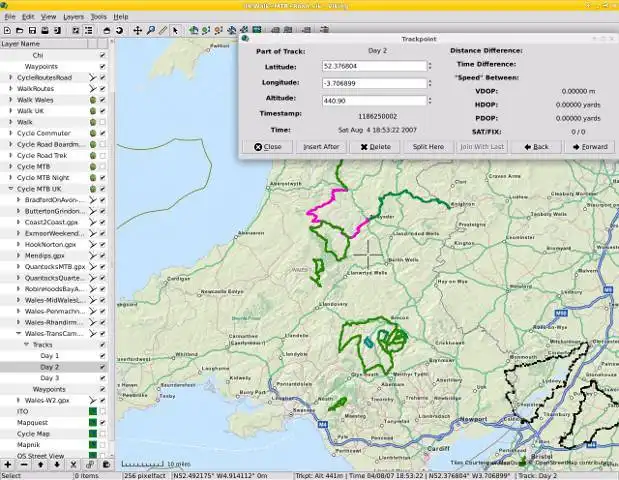This screenshot has width=619, height=480.
Task: Expand the Cycle MTB Night layer
Action: pyautogui.click(x=11, y=178)
